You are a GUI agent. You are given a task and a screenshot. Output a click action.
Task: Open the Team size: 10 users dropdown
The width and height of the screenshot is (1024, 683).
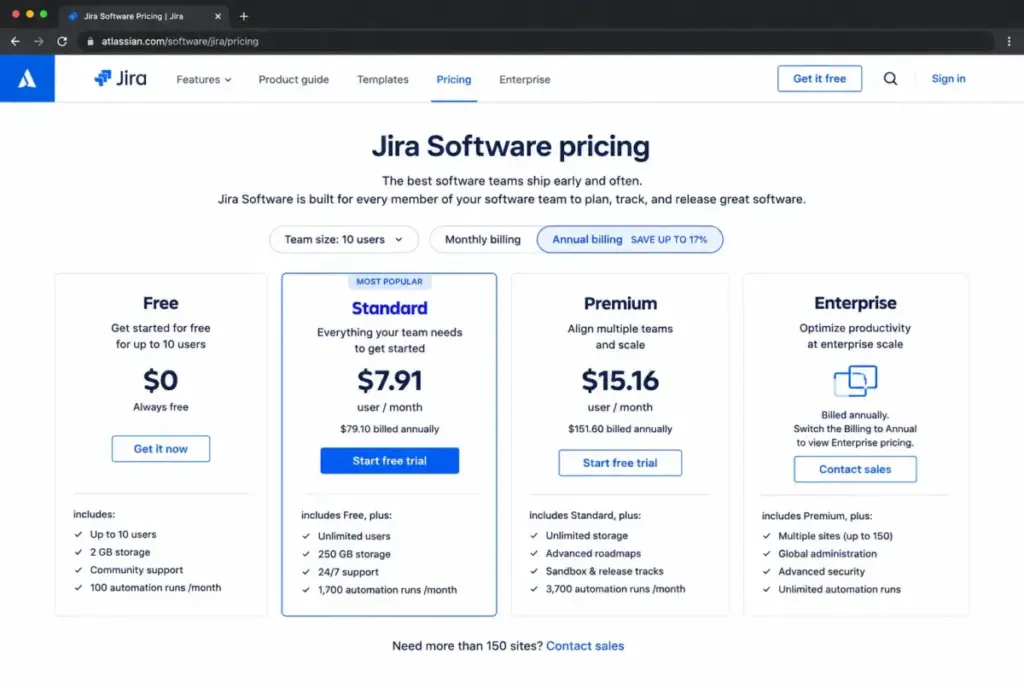(x=344, y=240)
